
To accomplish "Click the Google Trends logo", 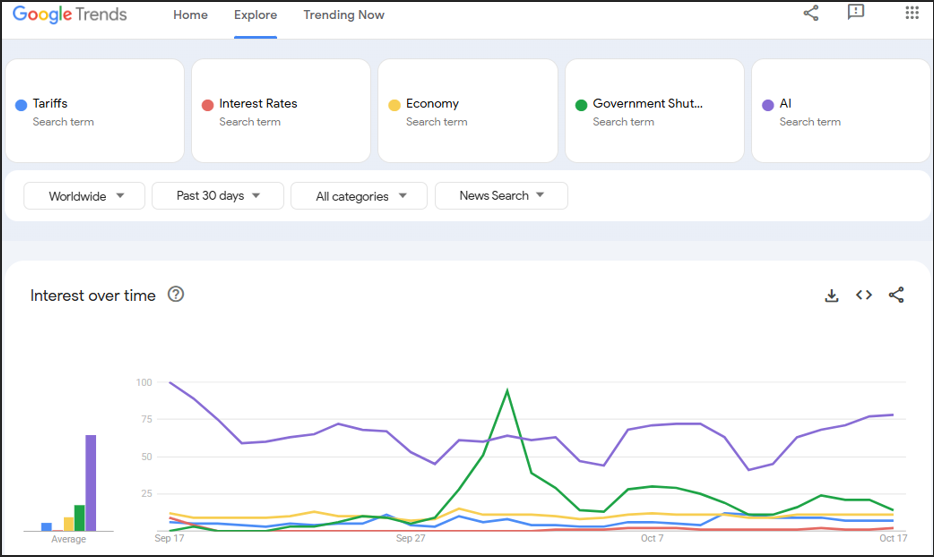I will (x=70, y=14).
